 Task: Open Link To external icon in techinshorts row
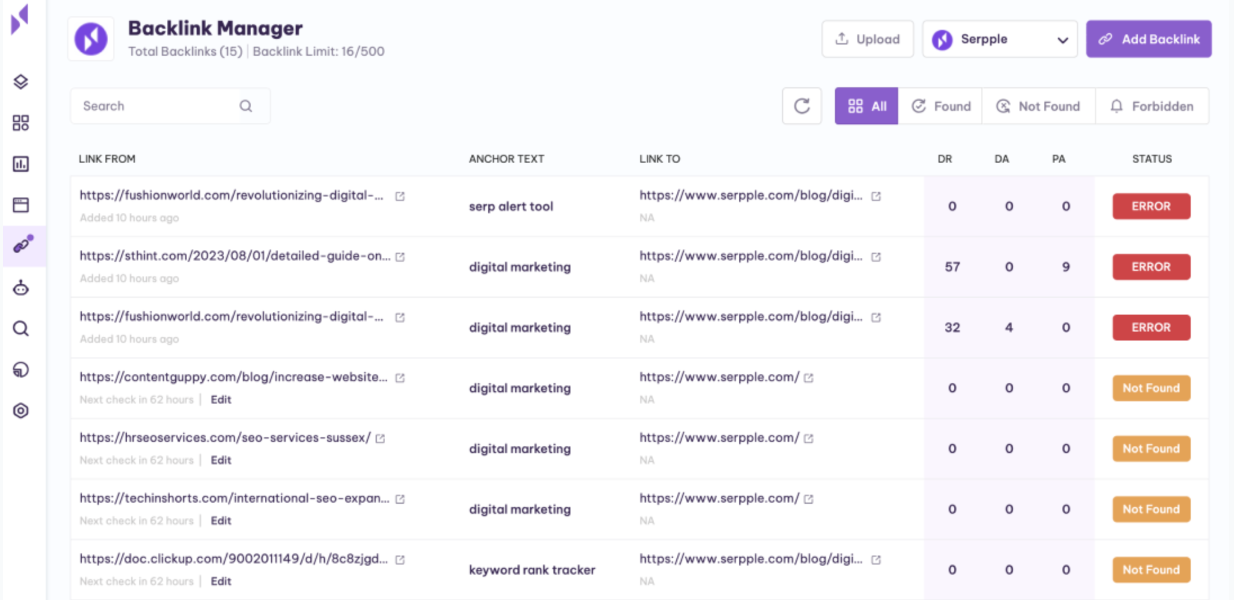click(809, 499)
